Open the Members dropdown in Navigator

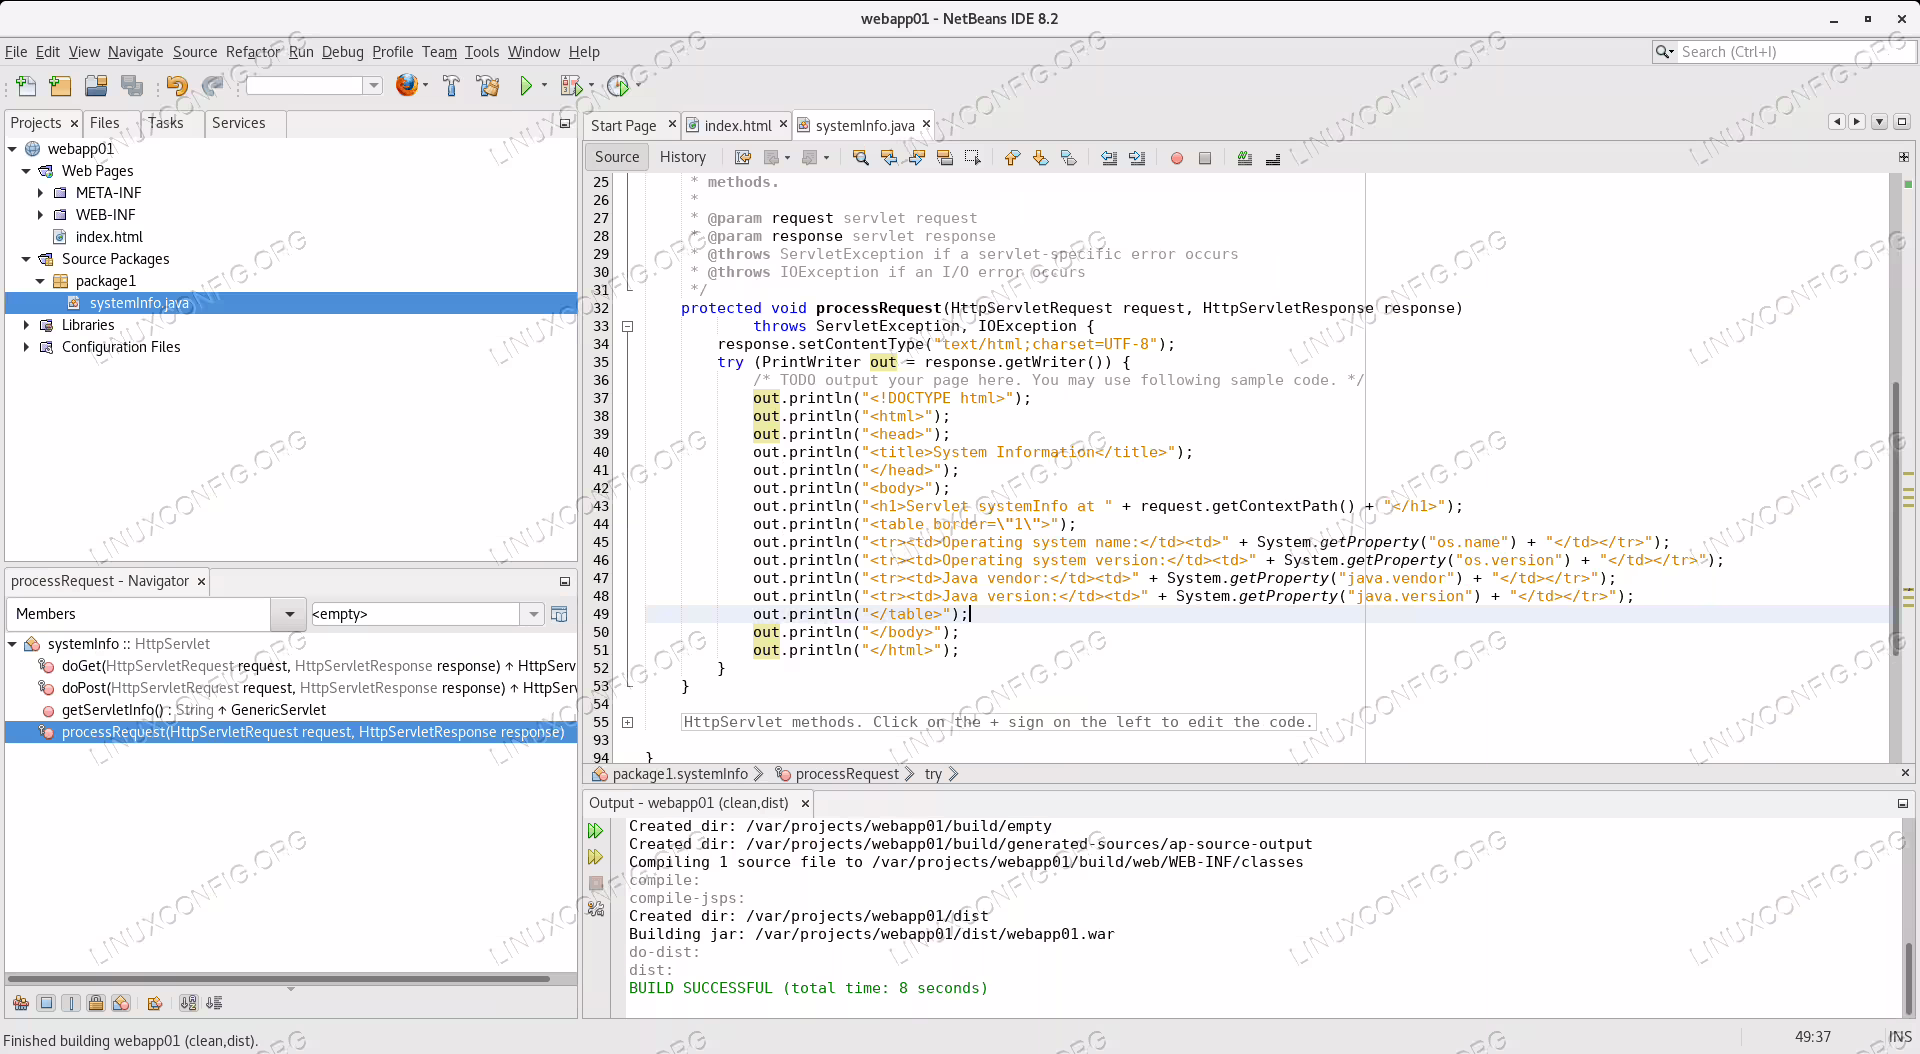coord(289,614)
